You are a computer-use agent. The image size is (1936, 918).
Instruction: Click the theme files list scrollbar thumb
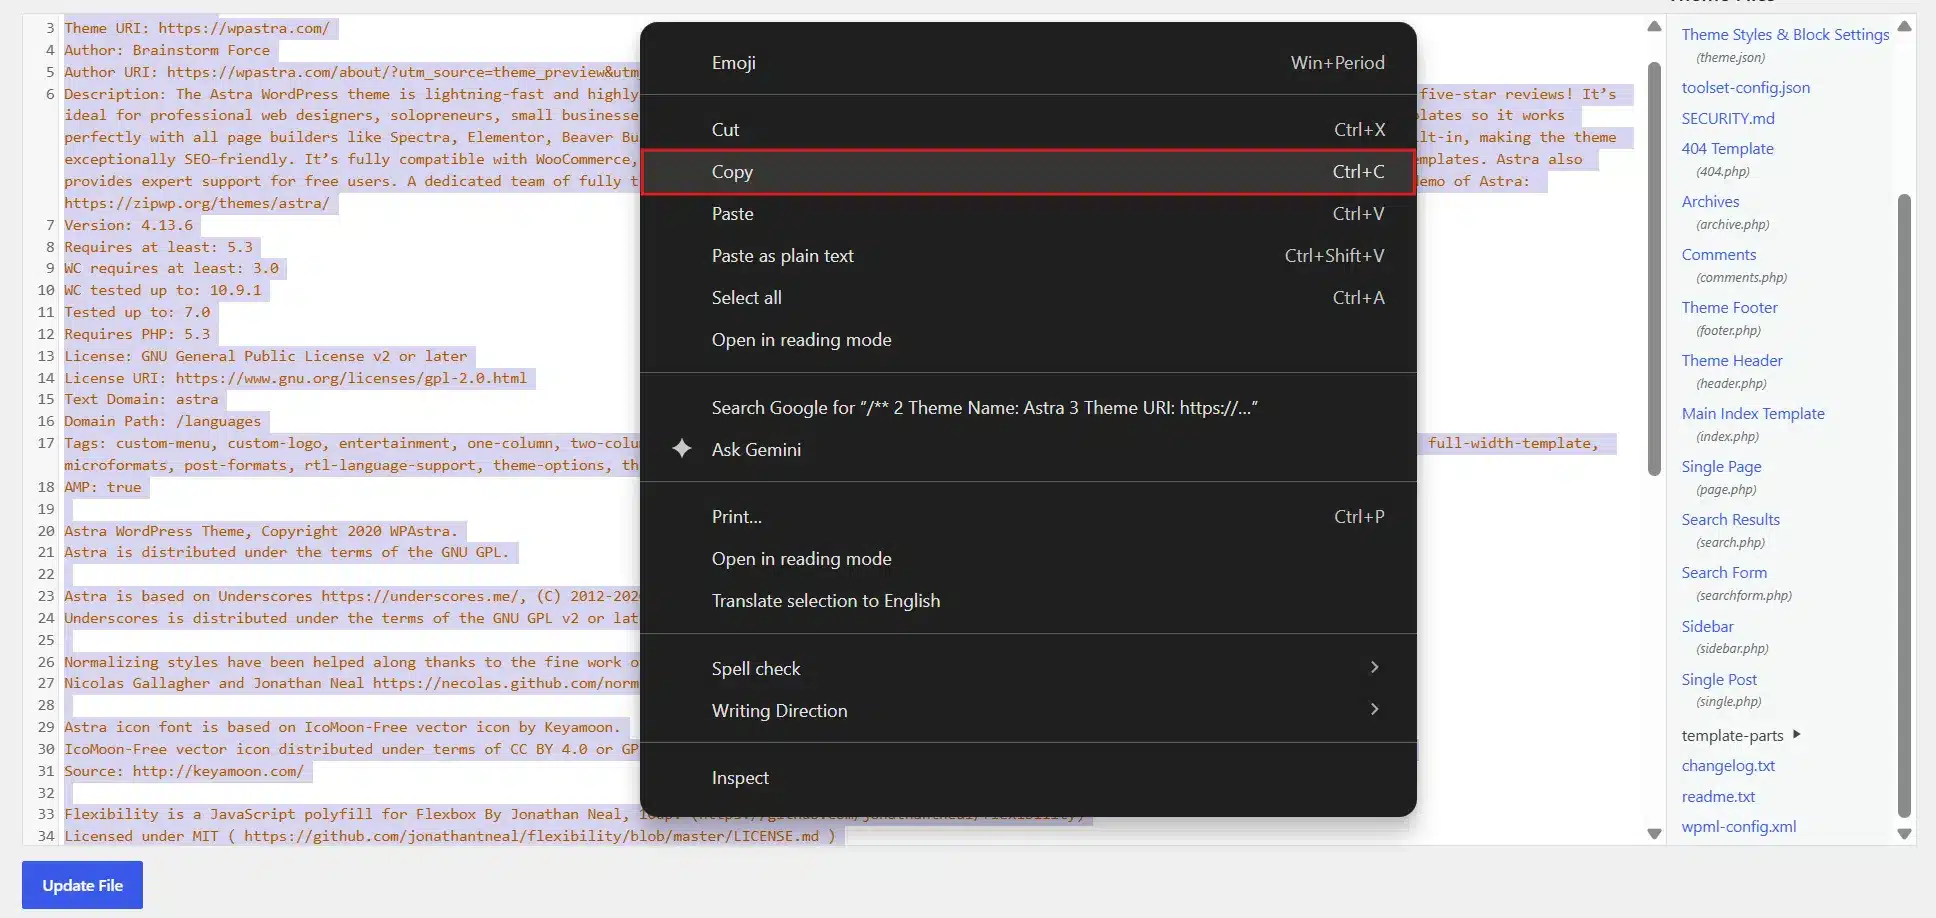click(x=1904, y=505)
